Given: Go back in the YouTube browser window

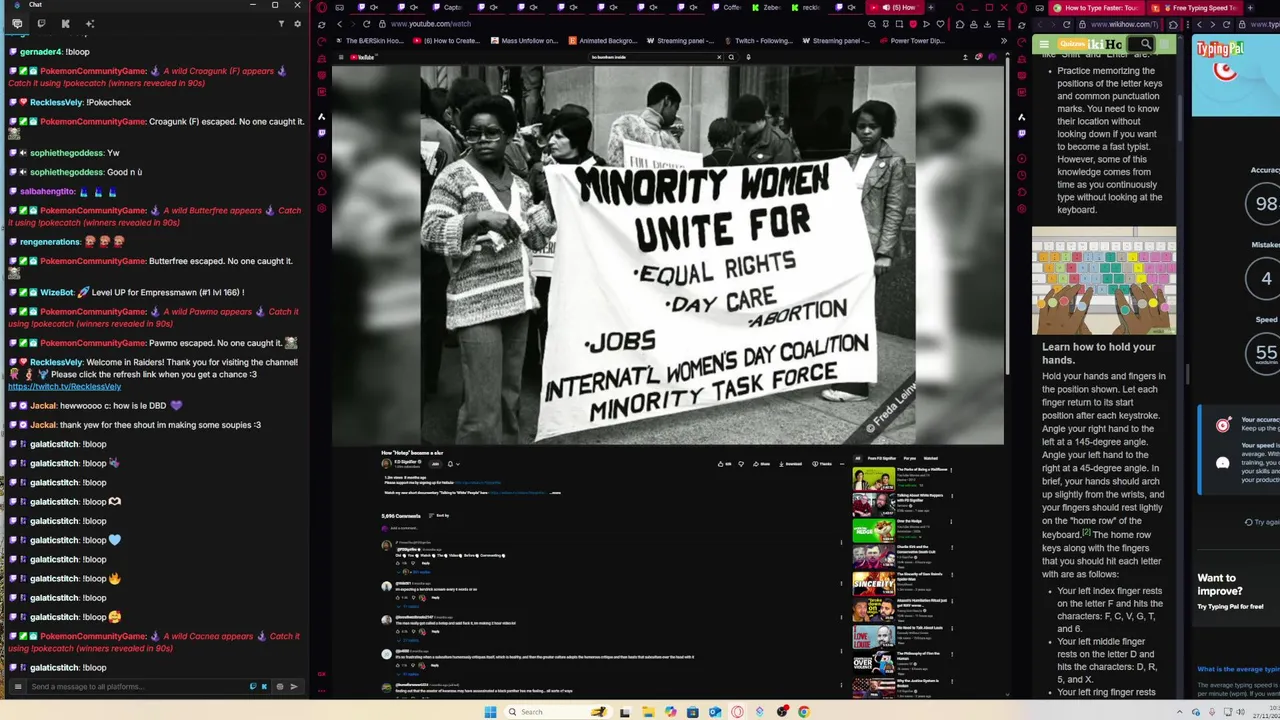Looking at the screenshot, I should pos(339,24).
